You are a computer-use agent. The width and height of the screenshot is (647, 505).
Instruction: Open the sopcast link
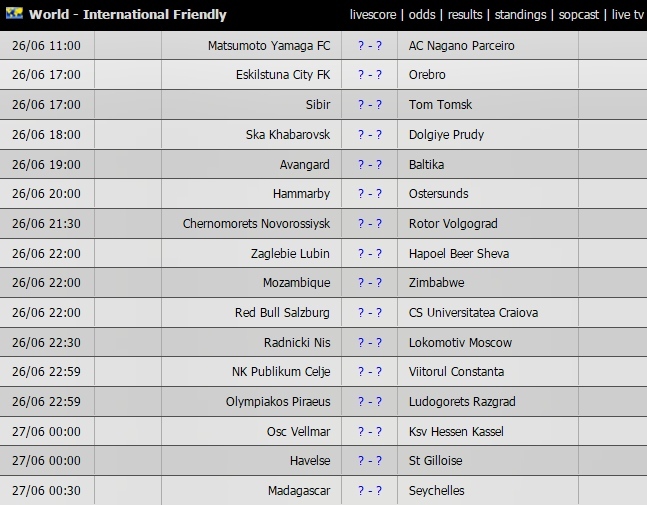[578, 15]
